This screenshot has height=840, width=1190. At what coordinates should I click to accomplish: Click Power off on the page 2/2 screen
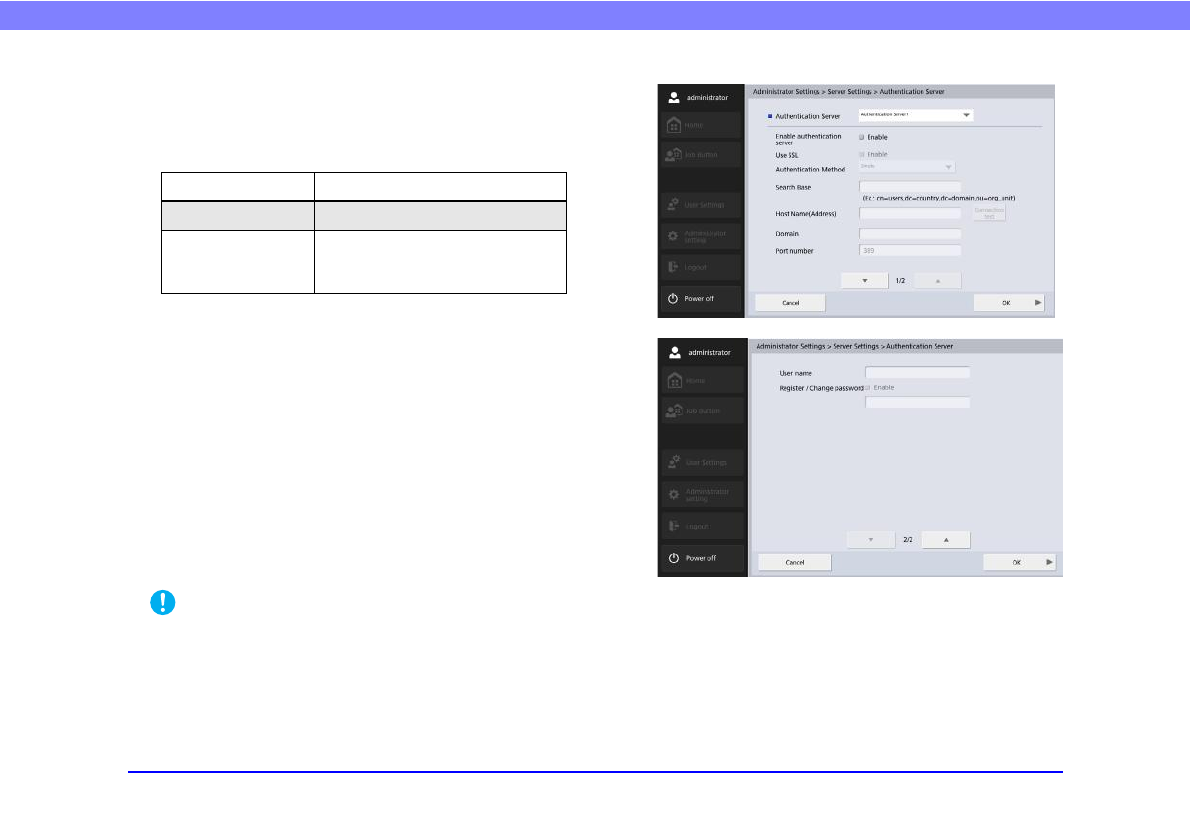[x=701, y=558]
